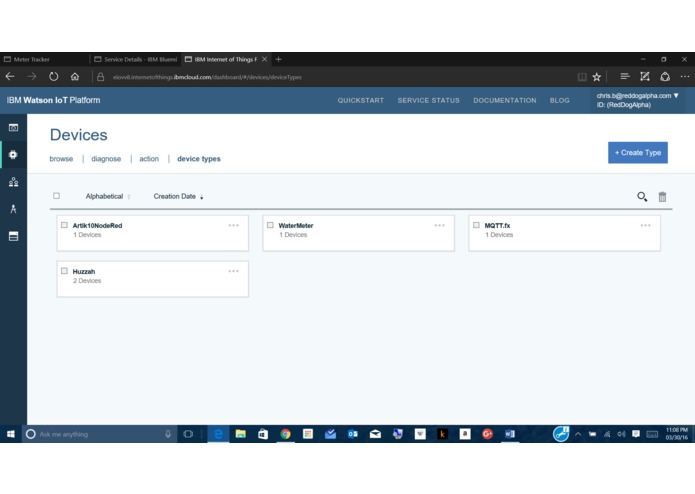Open the browser home page
Image resolution: width=695 pixels, height=494 pixels.
(x=75, y=77)
